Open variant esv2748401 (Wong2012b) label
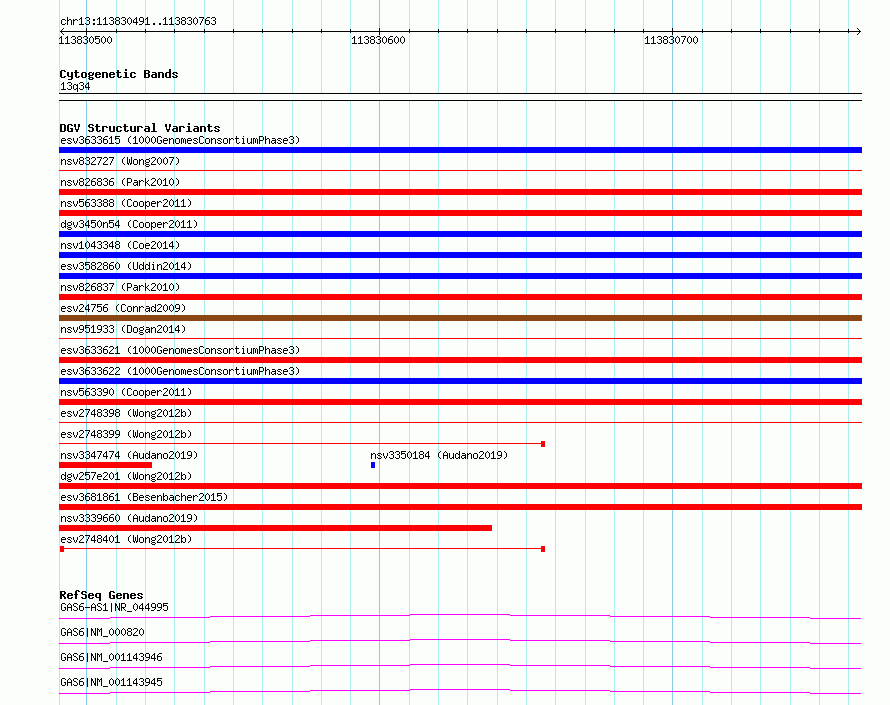 point(126,539)
